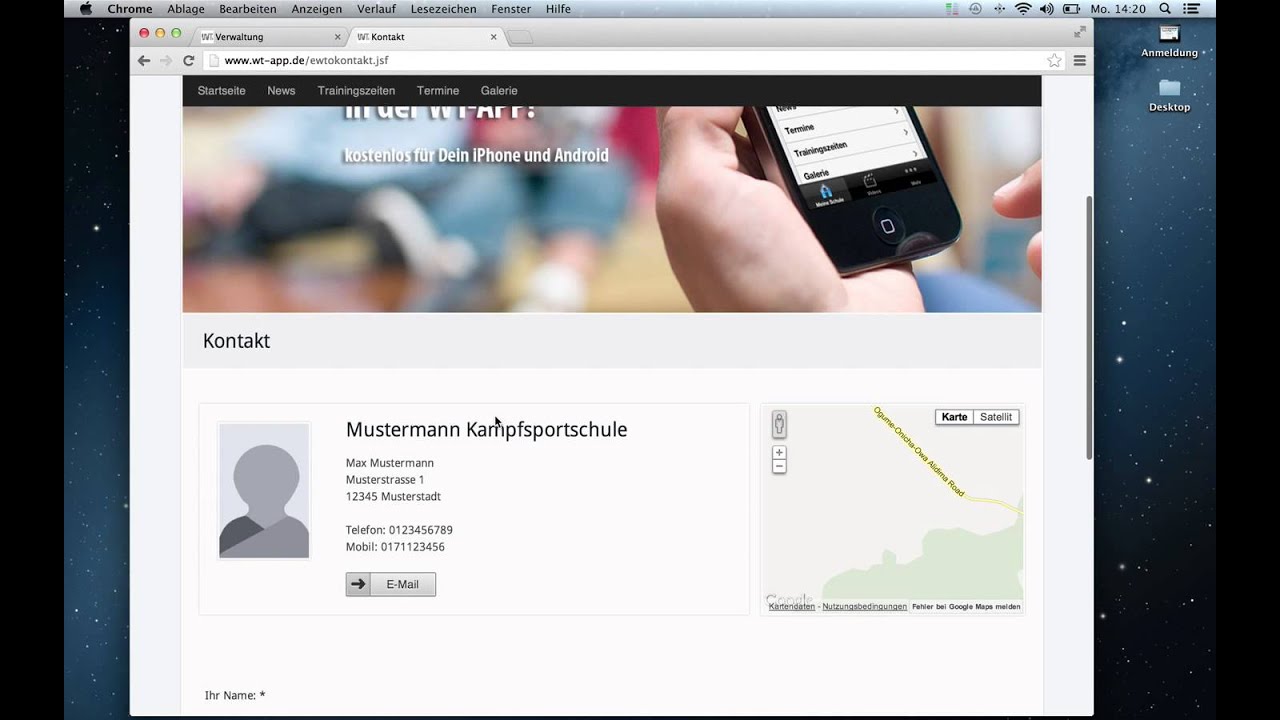Screen dimensions: 1280x720
Task: Select the Mustermann Kampfsportschule heading
Action: [486, 430]
